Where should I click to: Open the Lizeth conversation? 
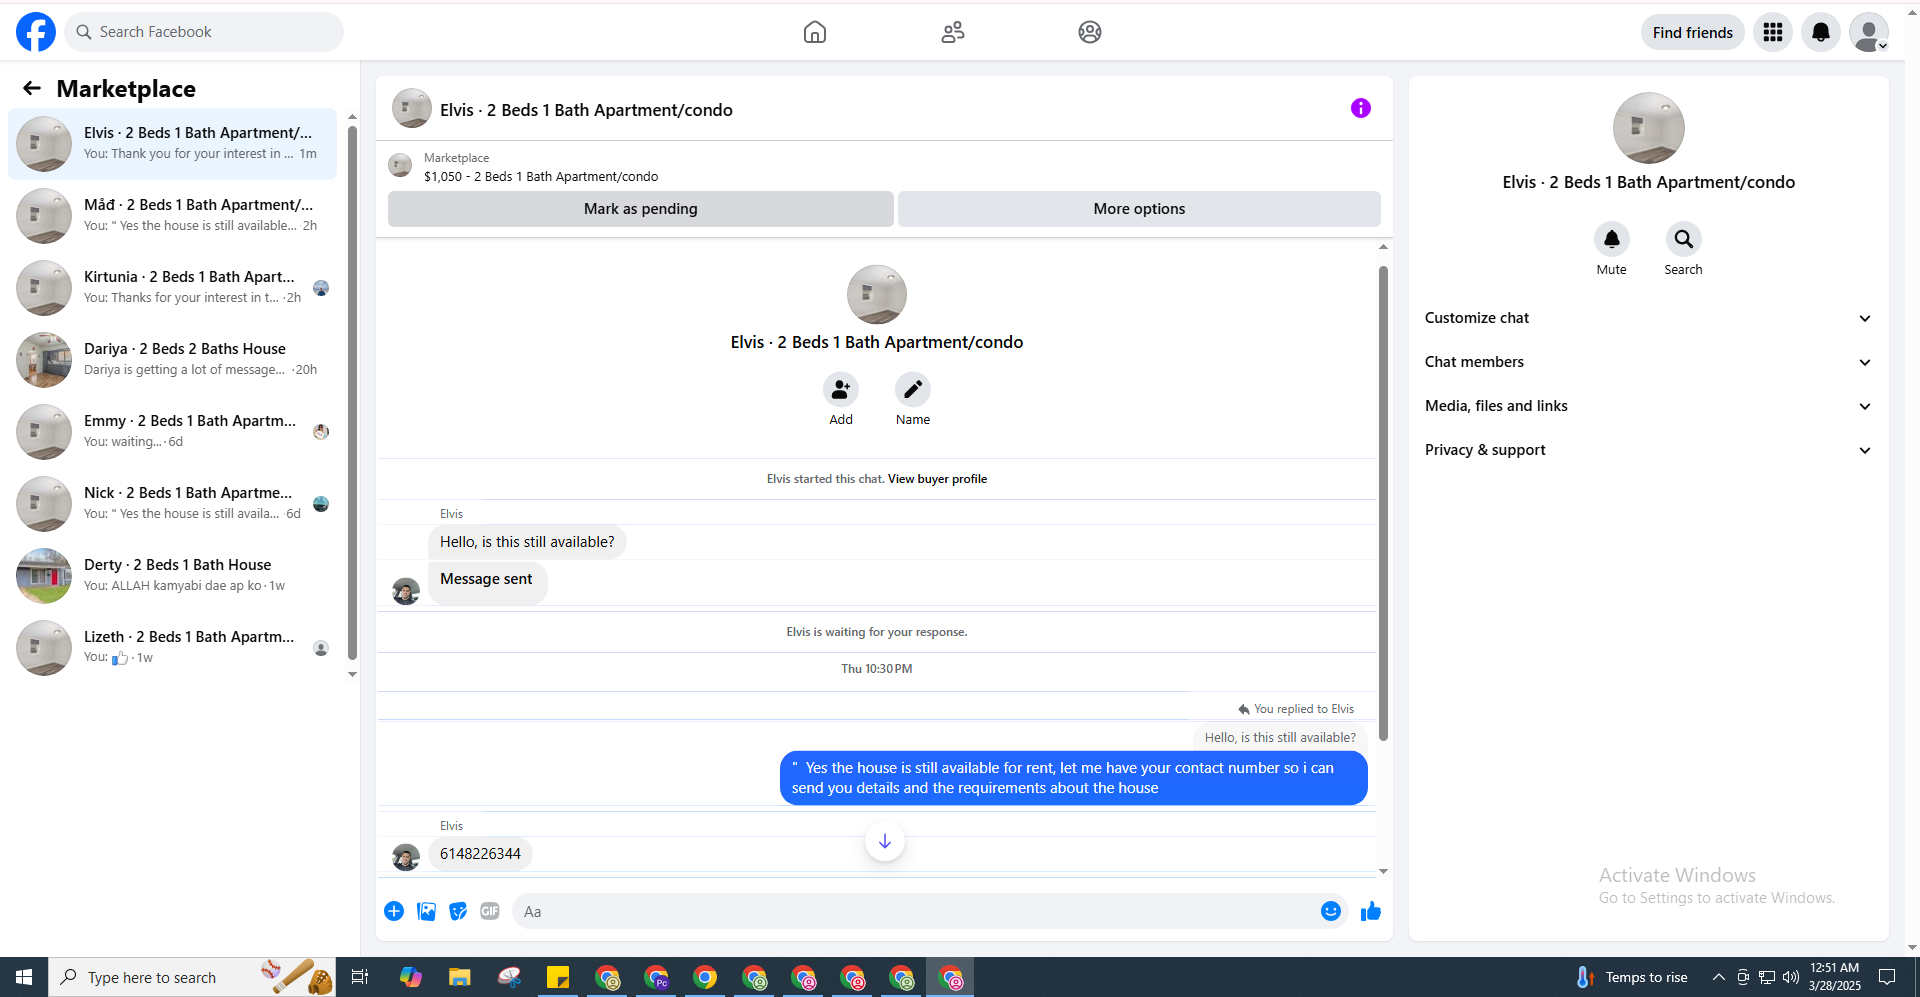coord(172,648)
